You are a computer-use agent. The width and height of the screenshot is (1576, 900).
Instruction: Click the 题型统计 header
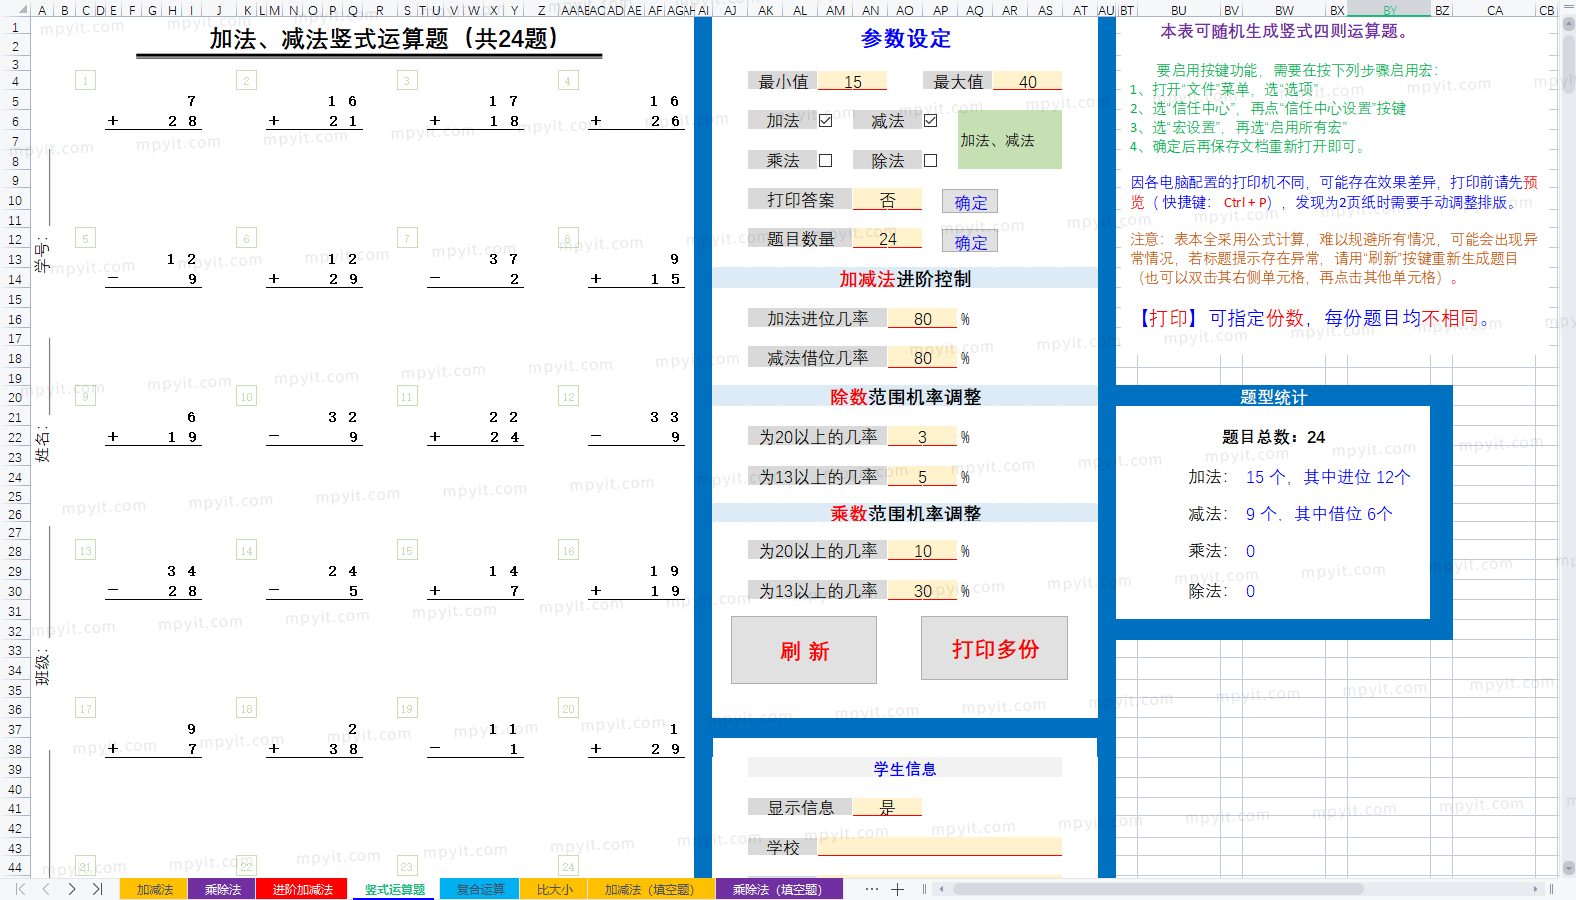(1273, 397)
